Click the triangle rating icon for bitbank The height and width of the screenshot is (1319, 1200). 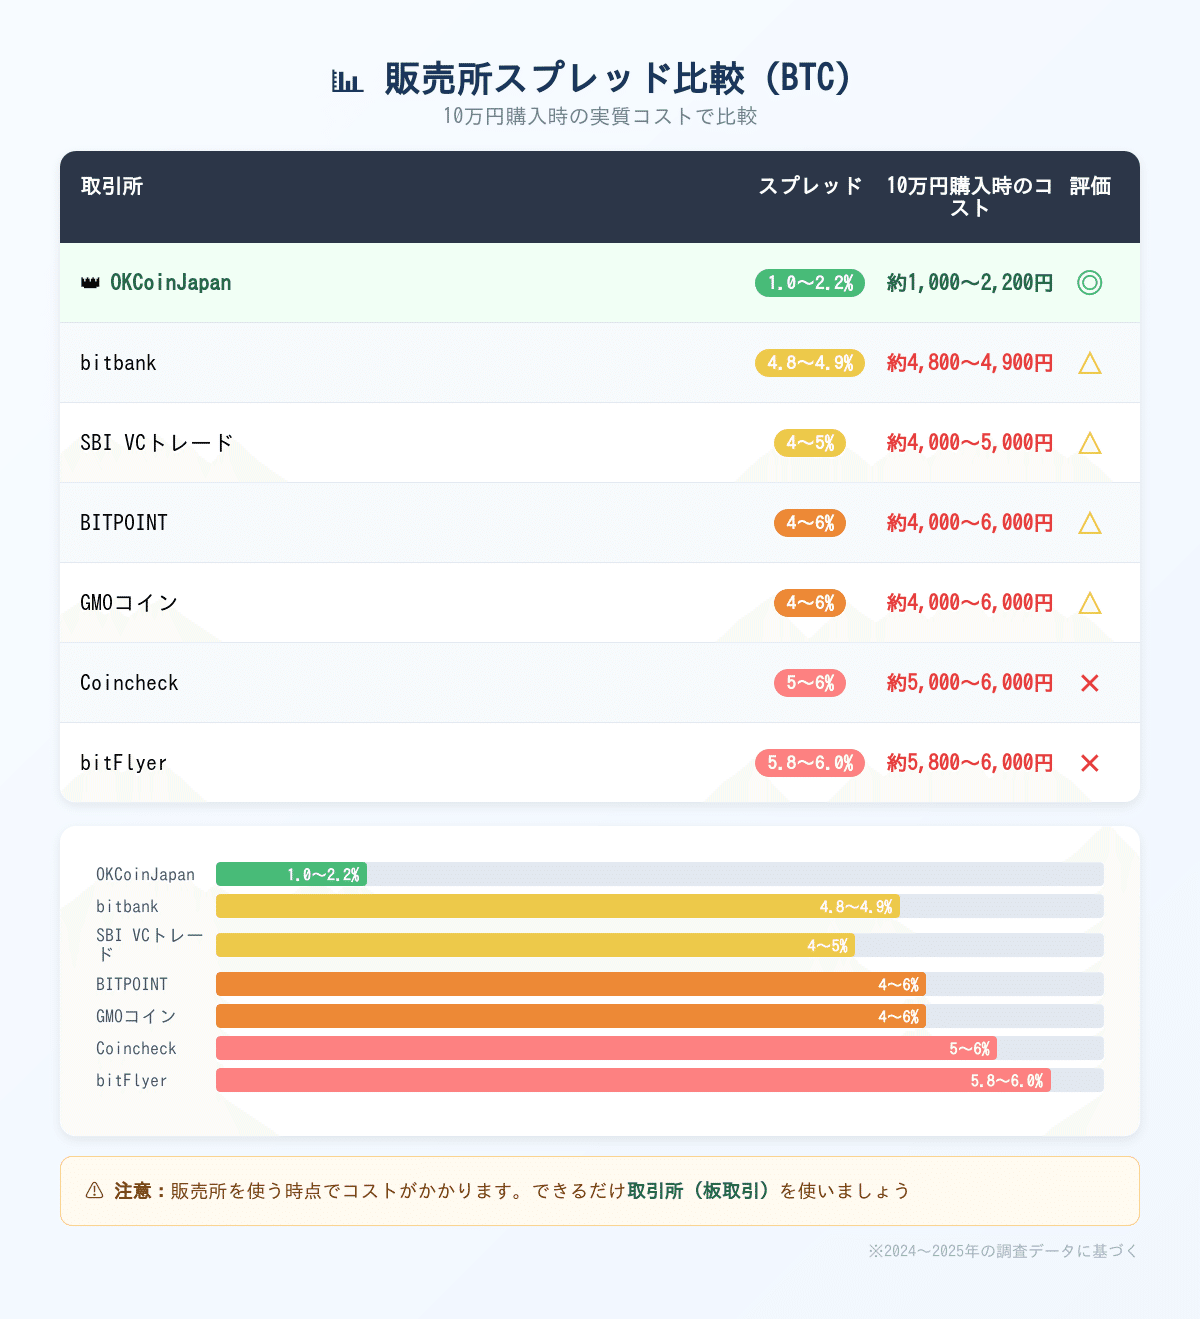[1089, 363]
